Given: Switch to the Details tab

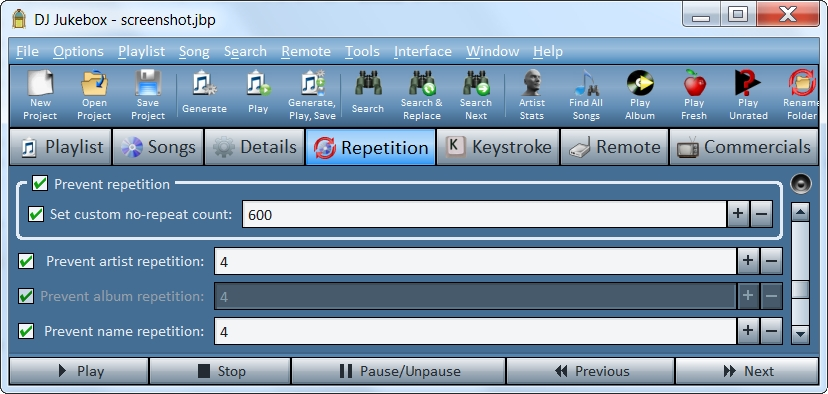Looking at the screenshot, I should 254,147.
